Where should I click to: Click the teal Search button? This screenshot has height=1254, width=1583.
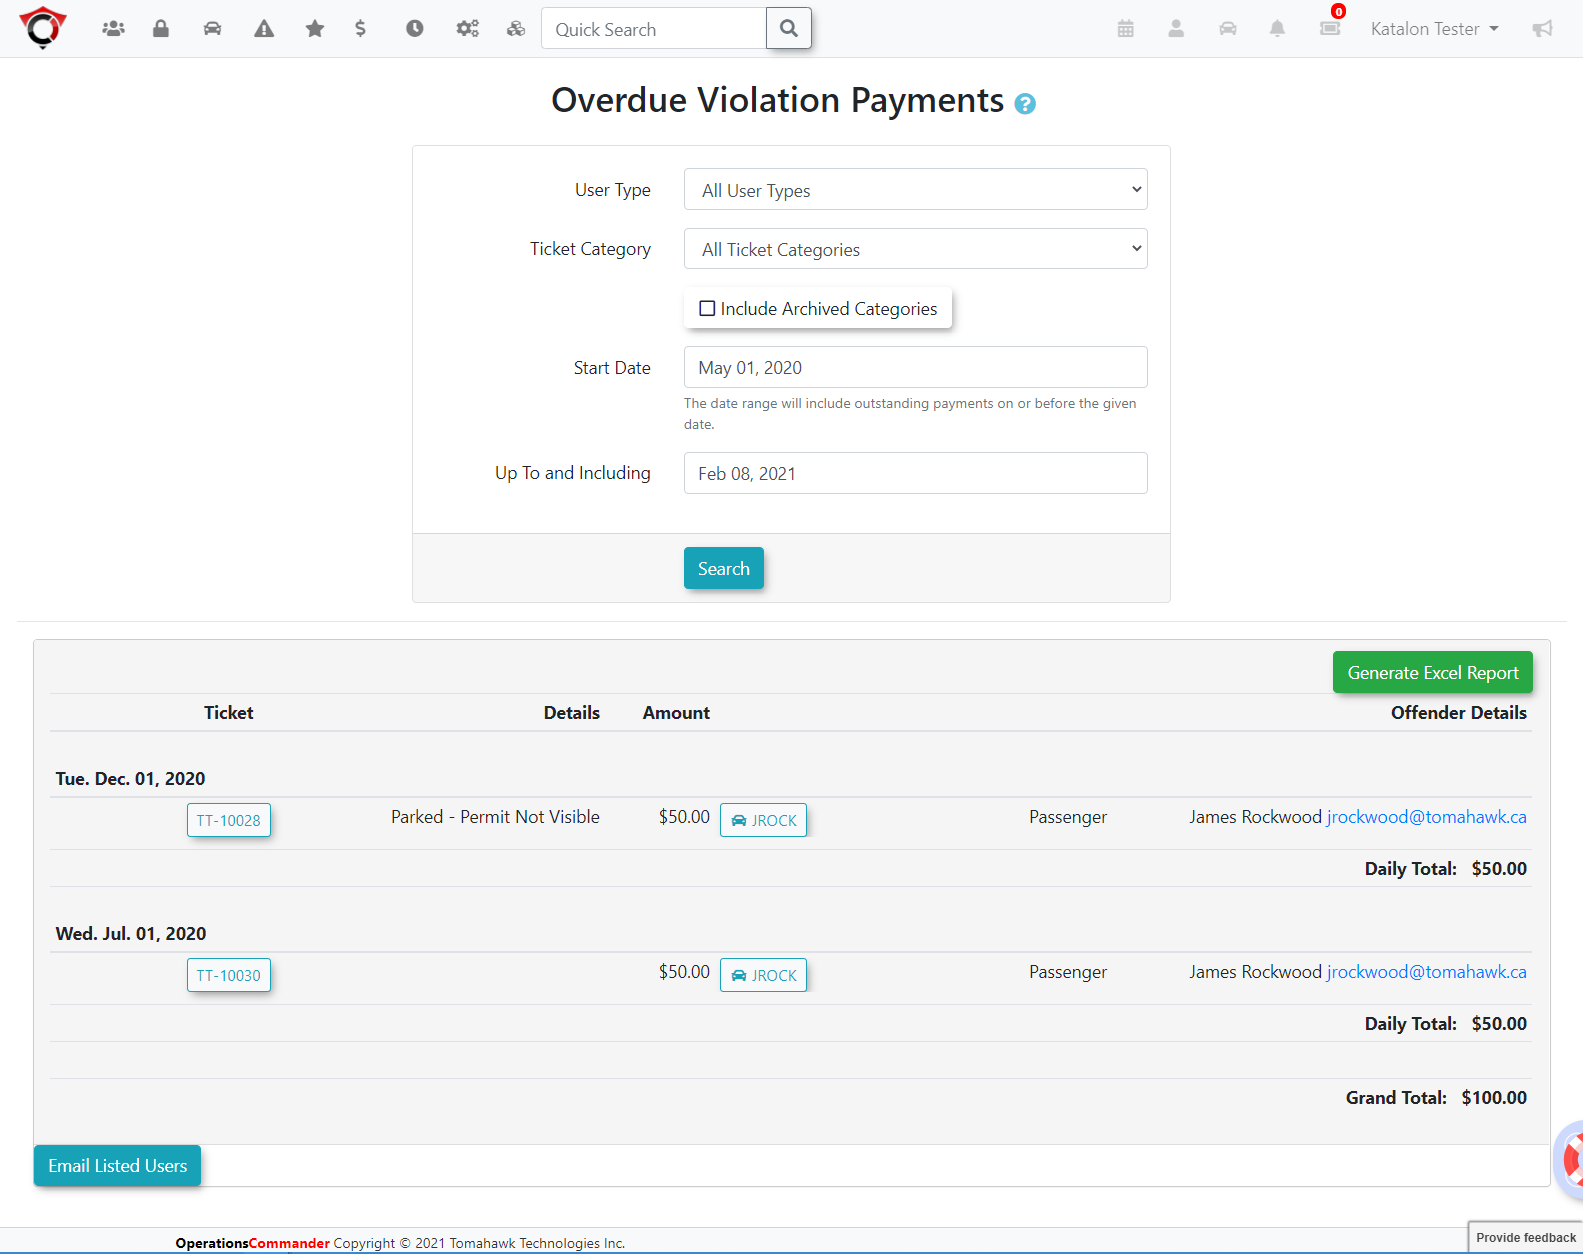[x=724, y=568]
